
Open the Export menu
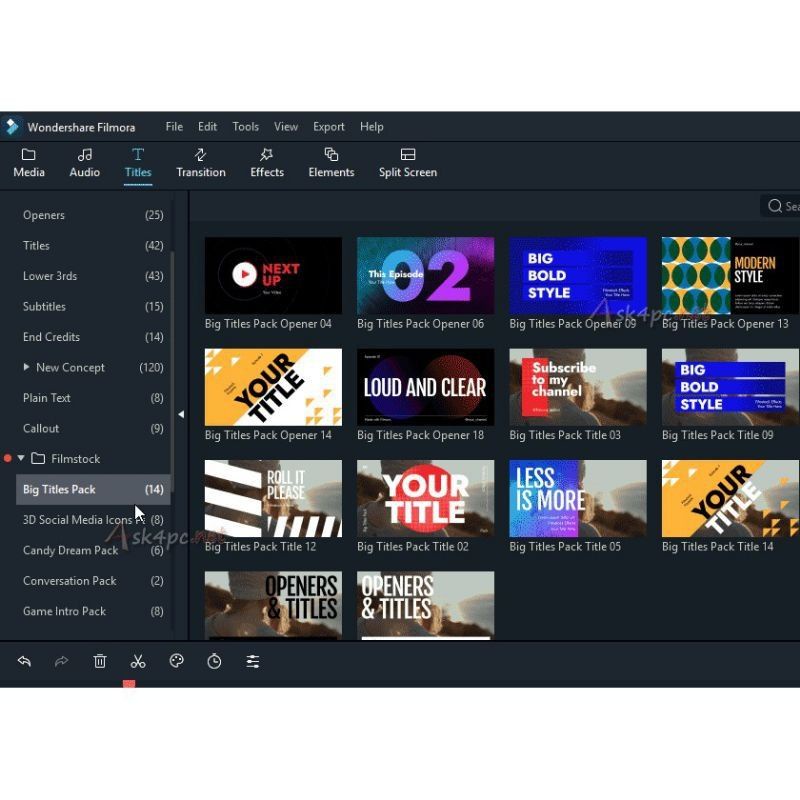(328, 127)
